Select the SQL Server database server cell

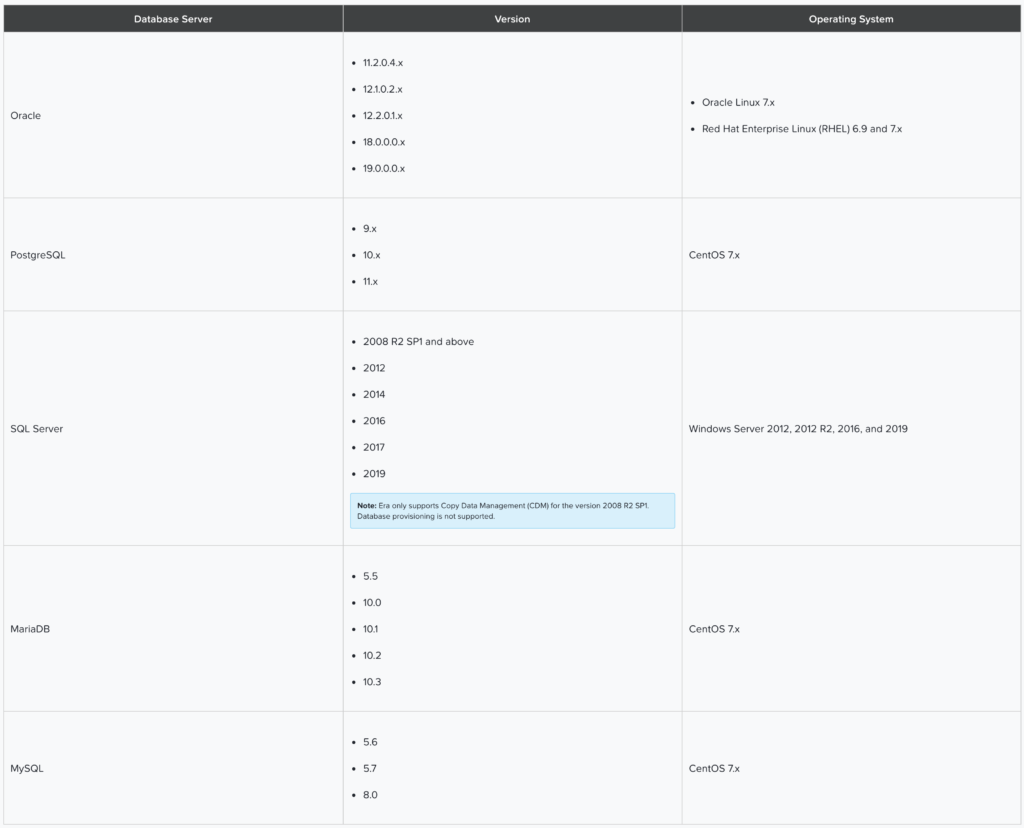pos(36,428)
